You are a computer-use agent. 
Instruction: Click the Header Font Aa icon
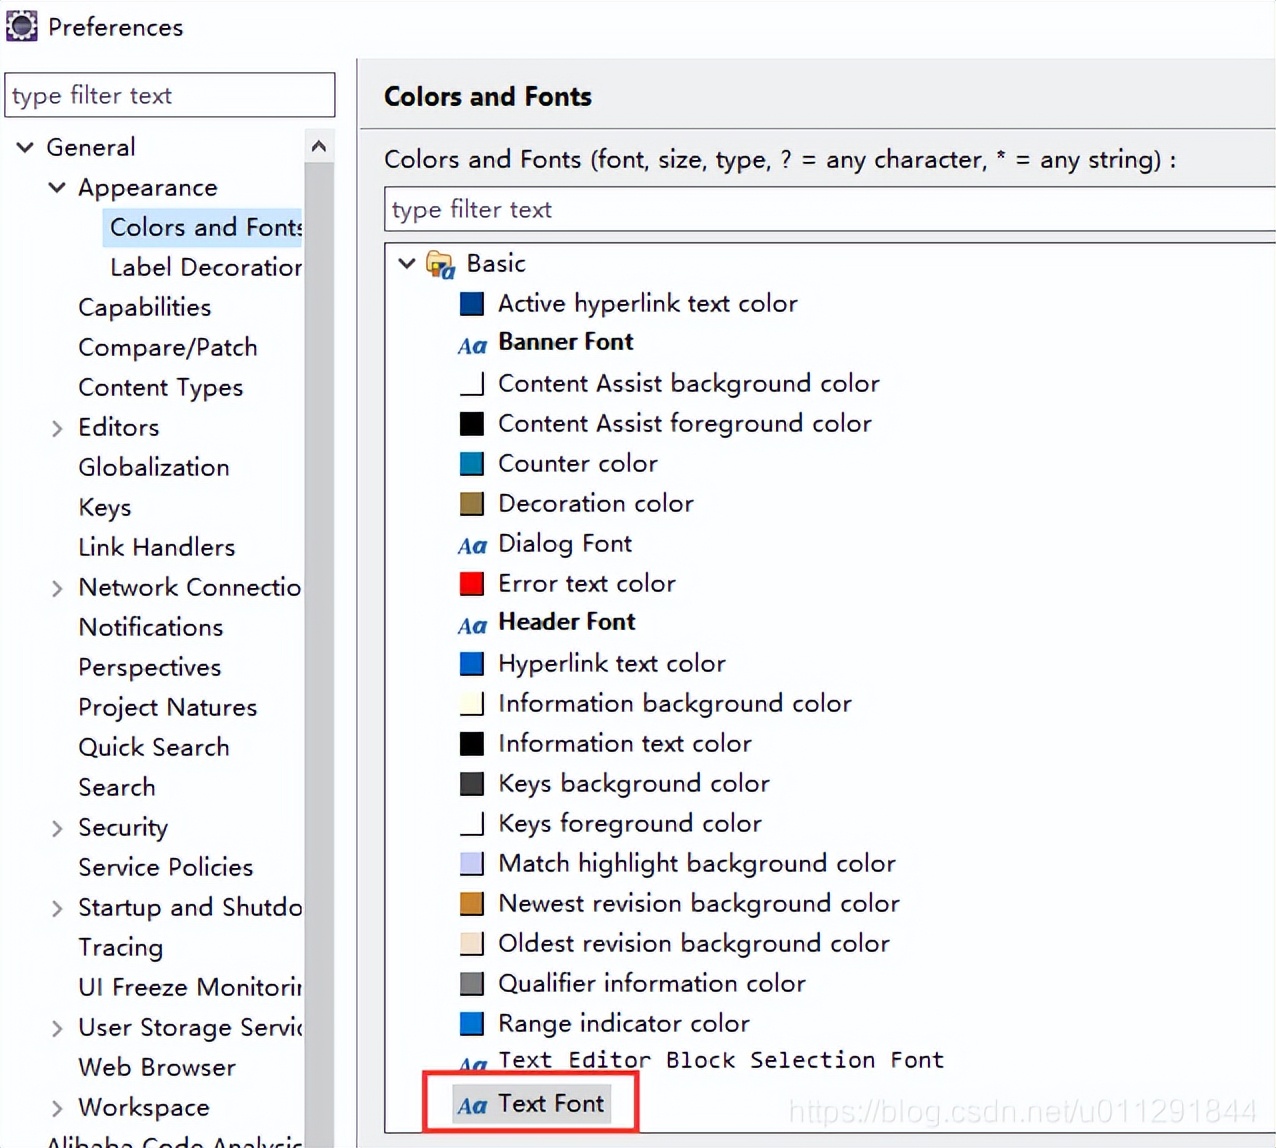click(x=472, y=625)
